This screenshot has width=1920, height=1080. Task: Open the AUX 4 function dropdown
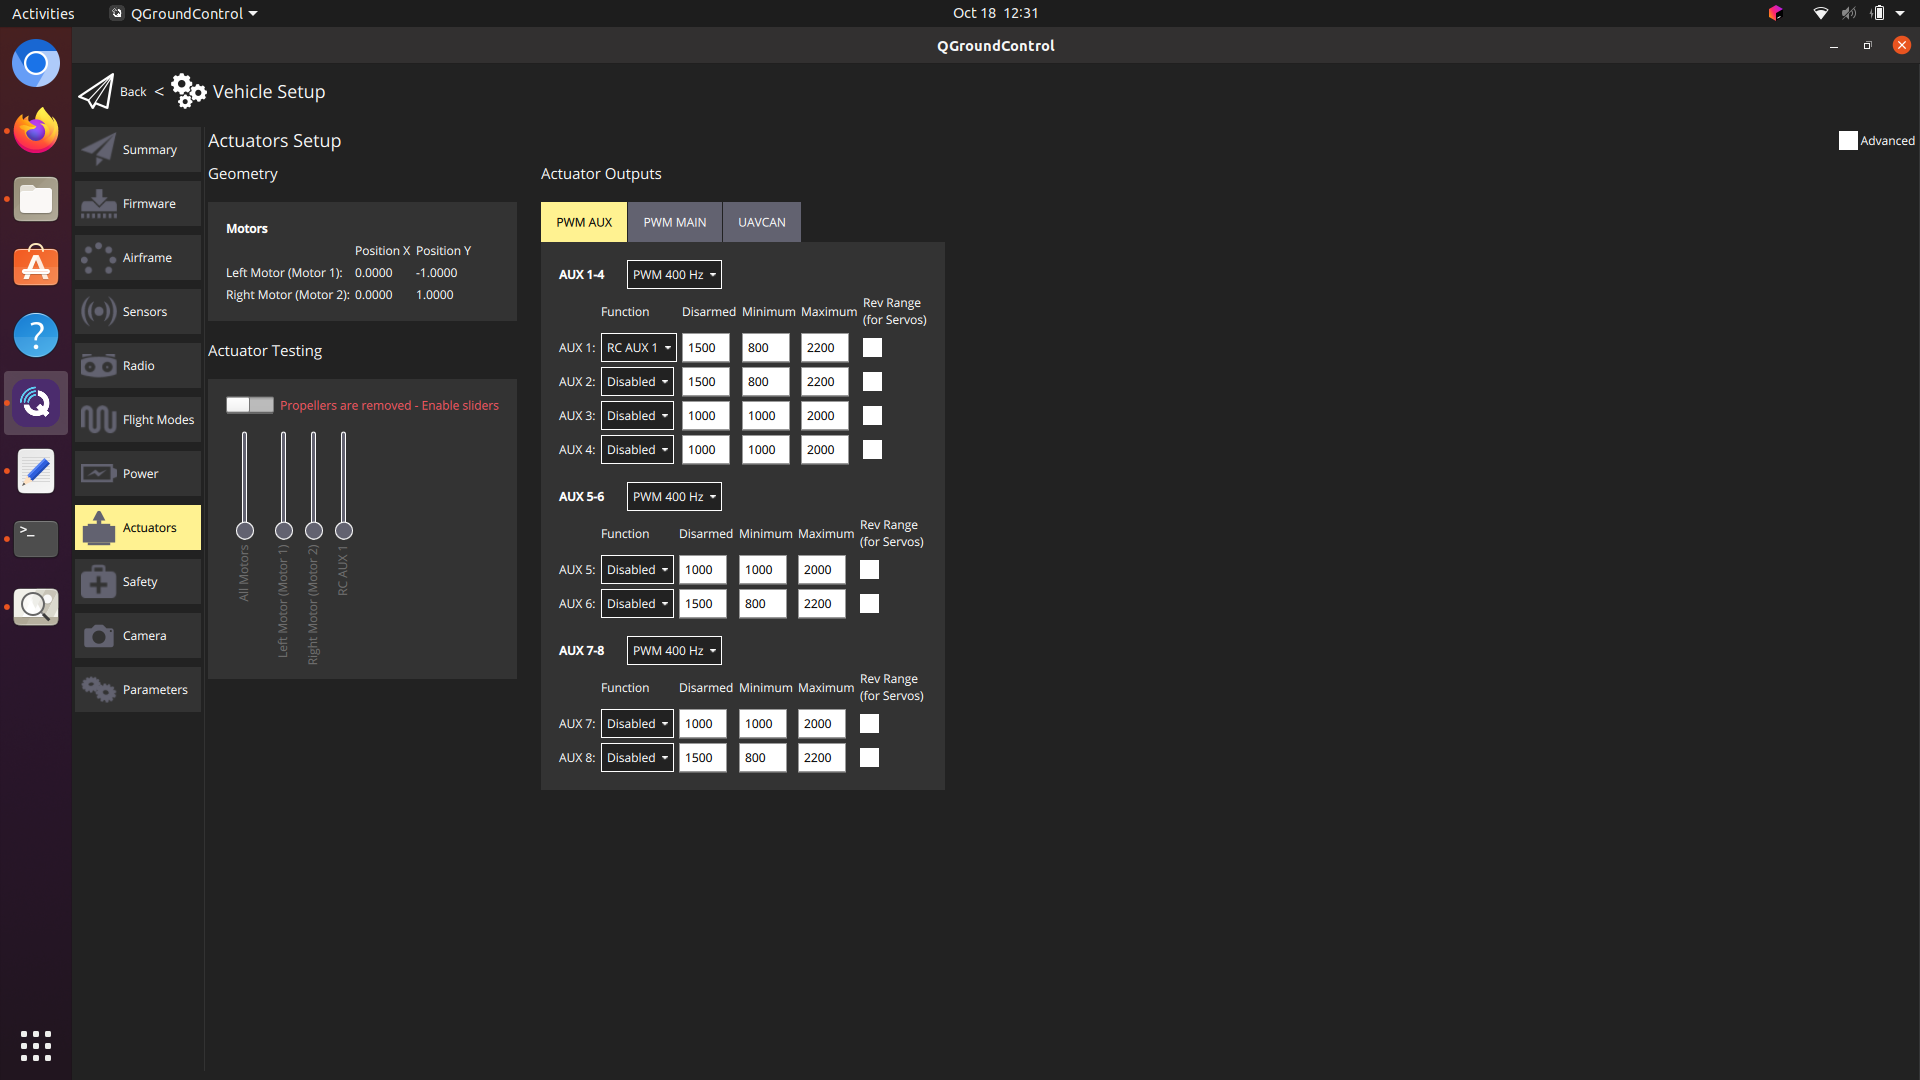pos(637,450)
